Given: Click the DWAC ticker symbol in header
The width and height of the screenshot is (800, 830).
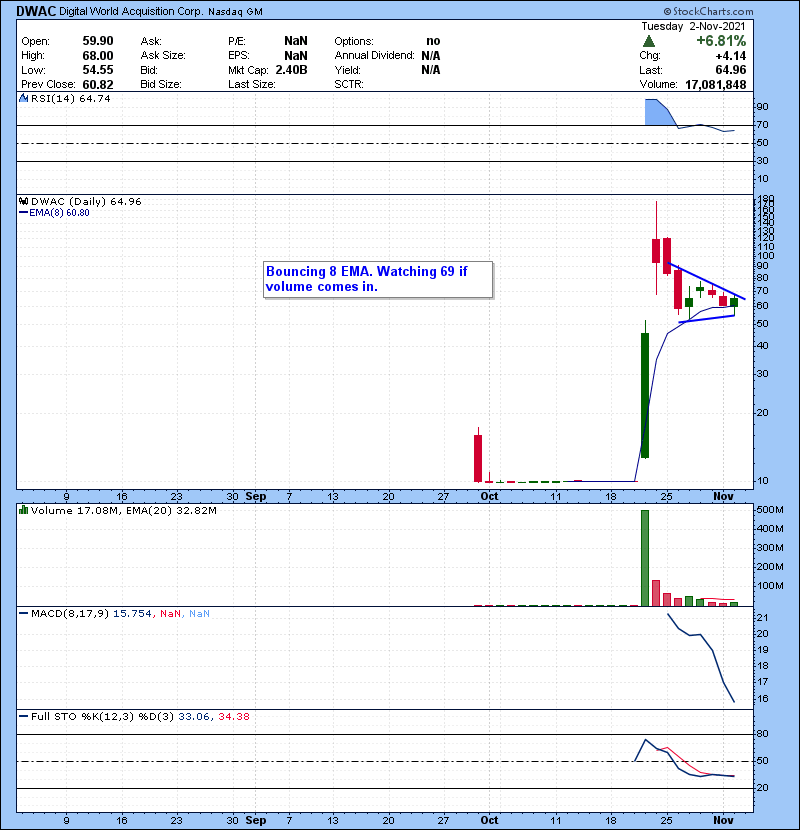Looking at the screenshot, I should 36,11.
